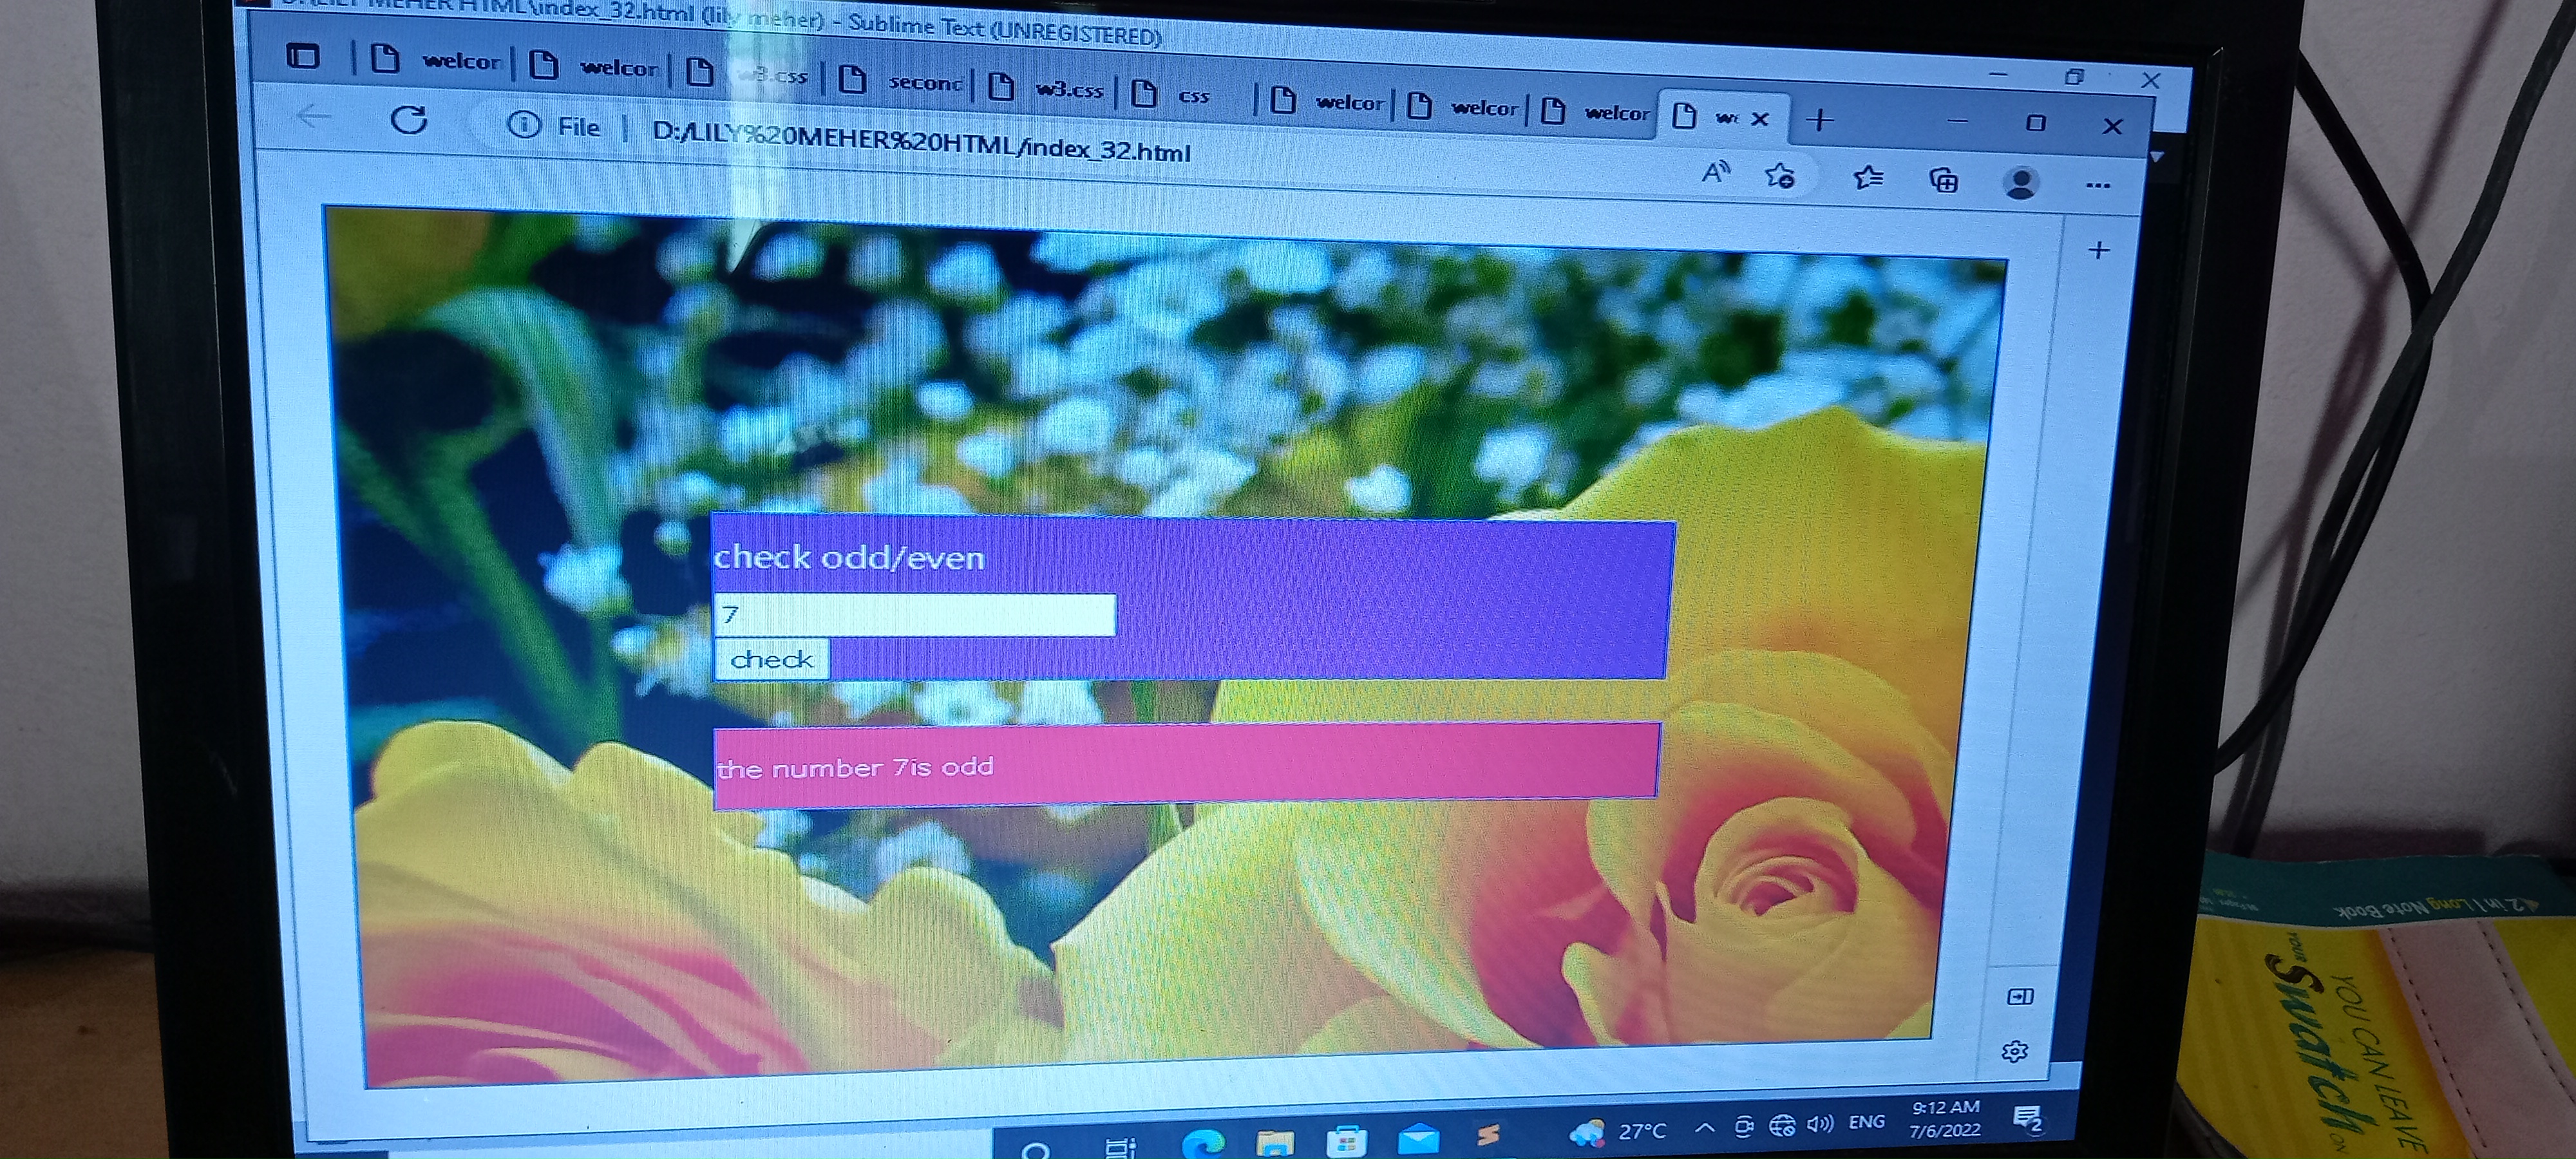Click the number input field
2576x1159 pixels.
point(914,614)
